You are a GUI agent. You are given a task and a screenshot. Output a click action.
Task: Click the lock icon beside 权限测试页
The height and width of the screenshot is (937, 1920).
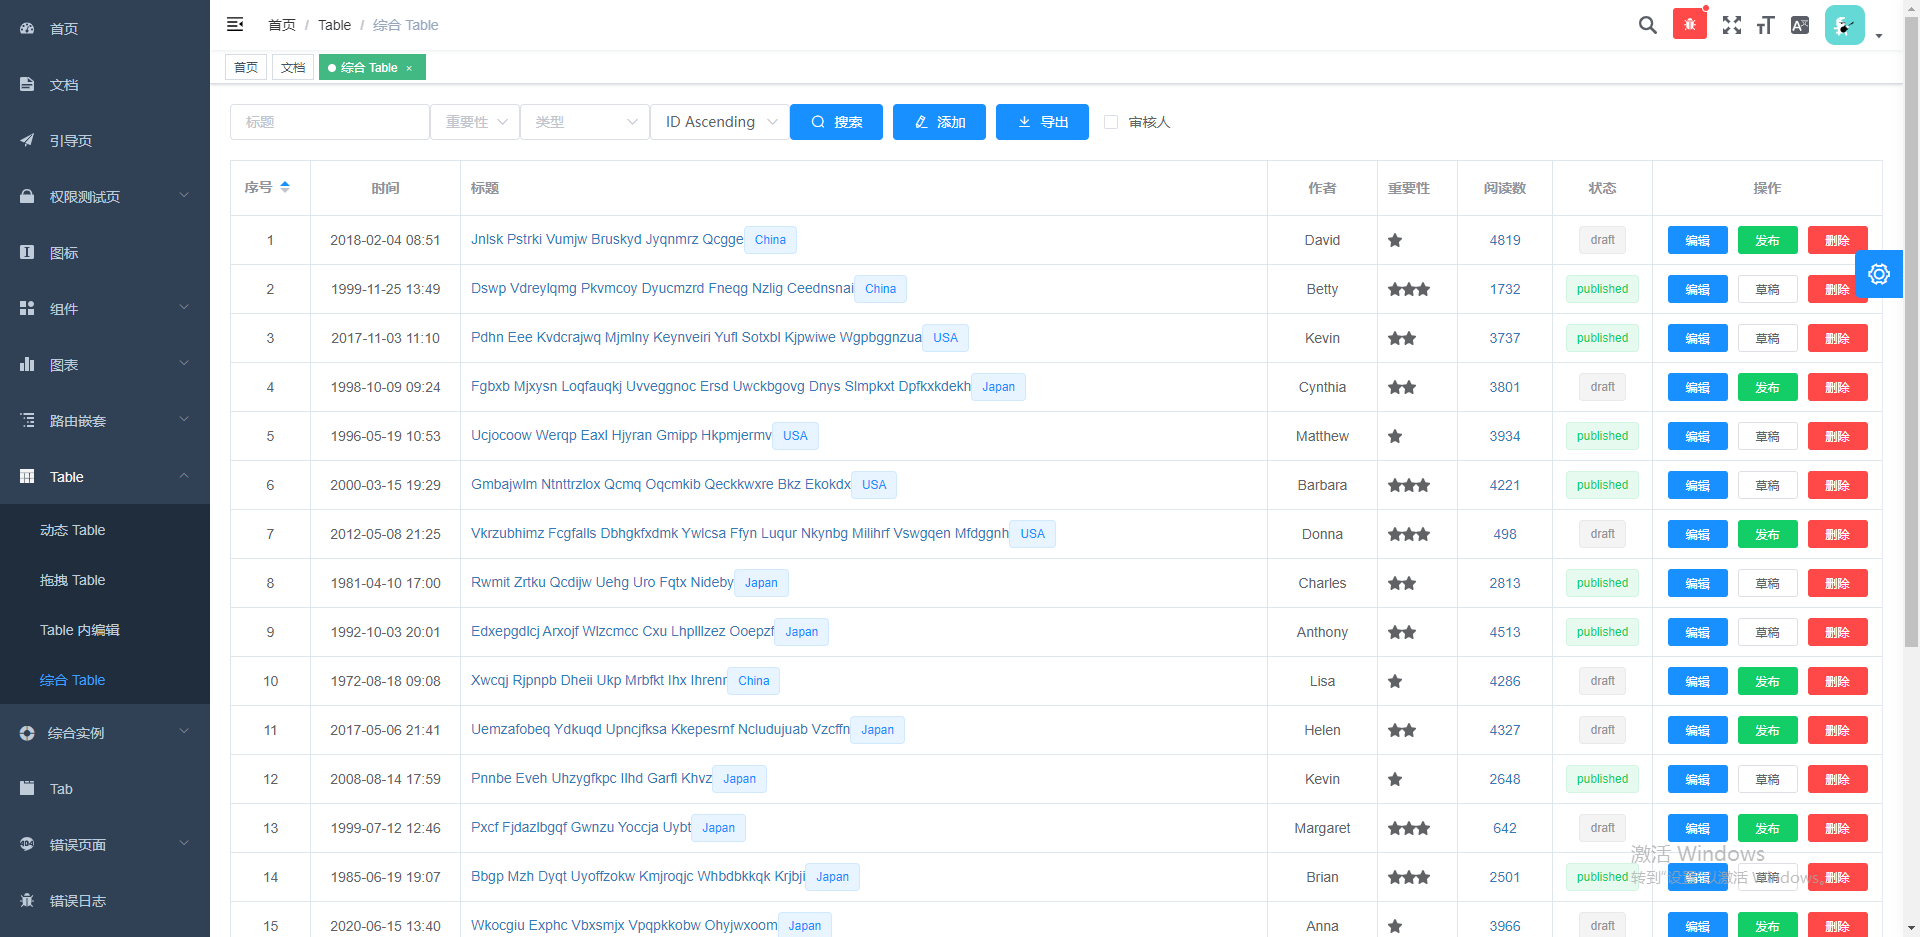(x=27, y=196)
